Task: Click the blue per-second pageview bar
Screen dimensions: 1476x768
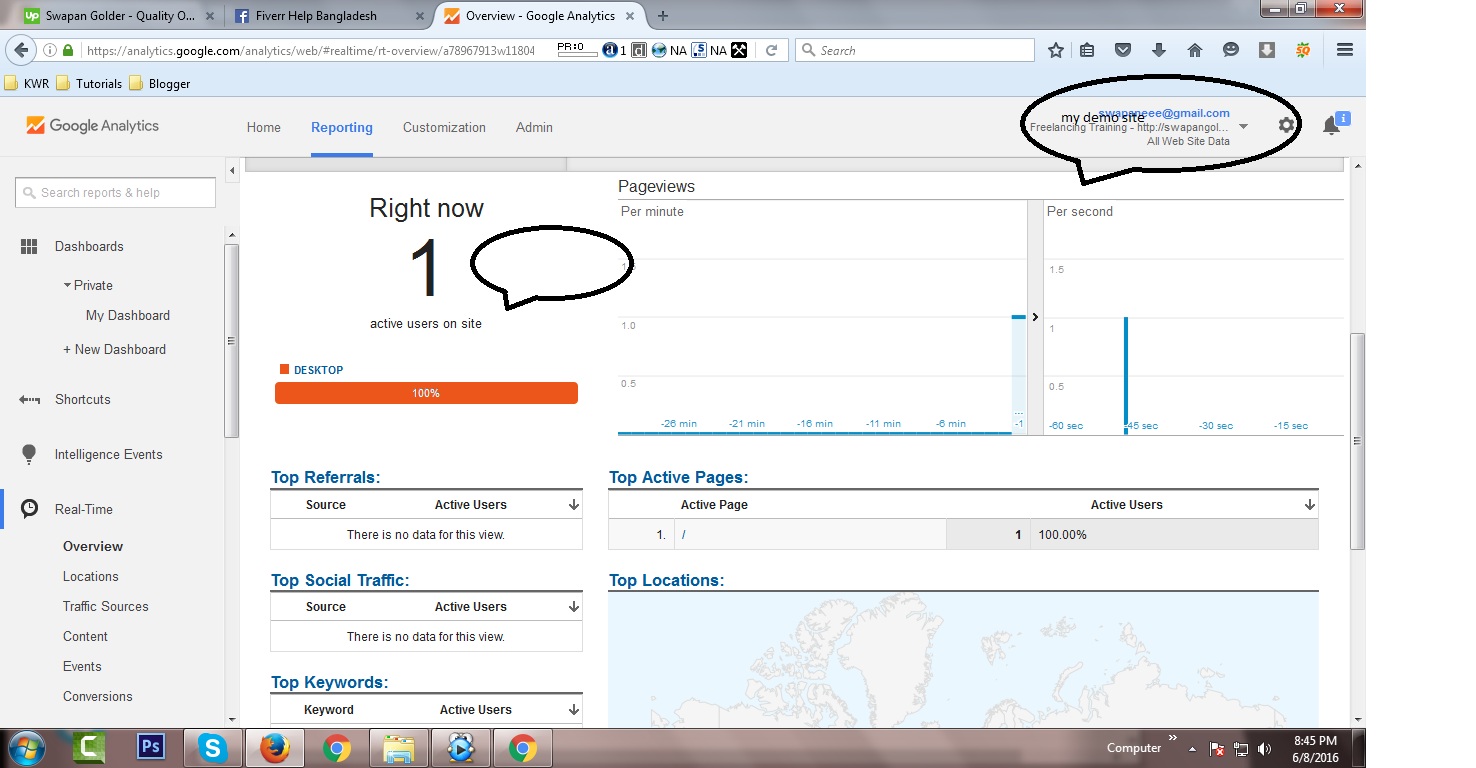Action: (1126, 374)
